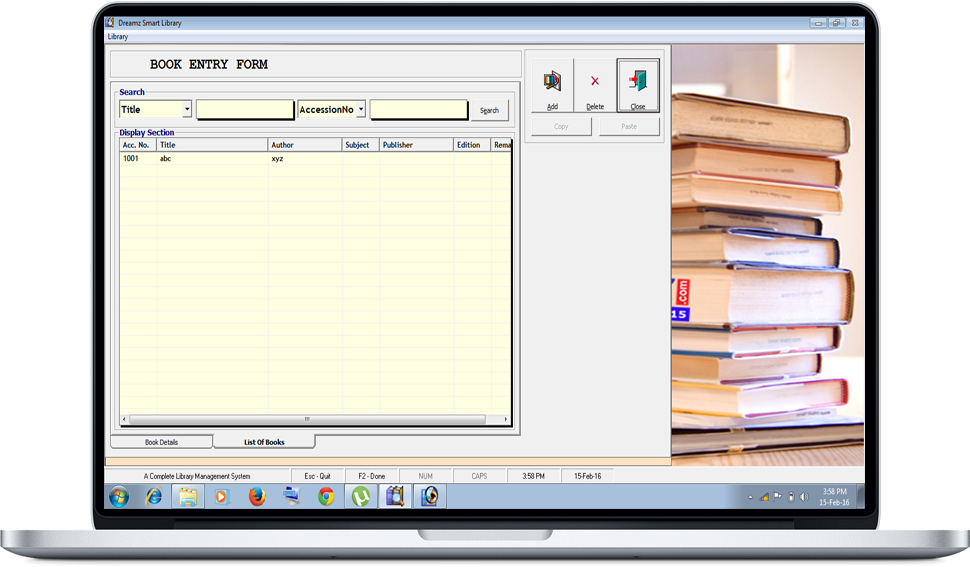Open the volume speaker tray icon
This screenshot has width=970, height=567.
click(x=804, y=497)
